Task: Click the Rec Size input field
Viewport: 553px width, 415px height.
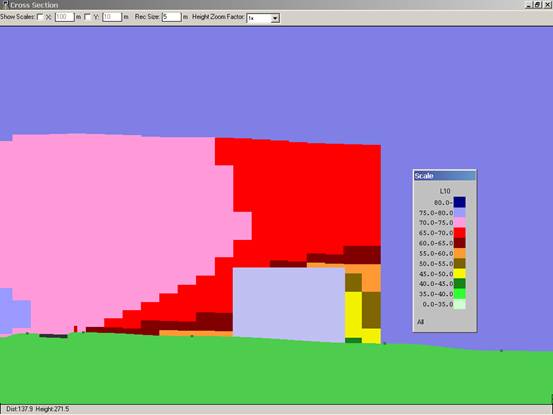Action: (172, 17)
